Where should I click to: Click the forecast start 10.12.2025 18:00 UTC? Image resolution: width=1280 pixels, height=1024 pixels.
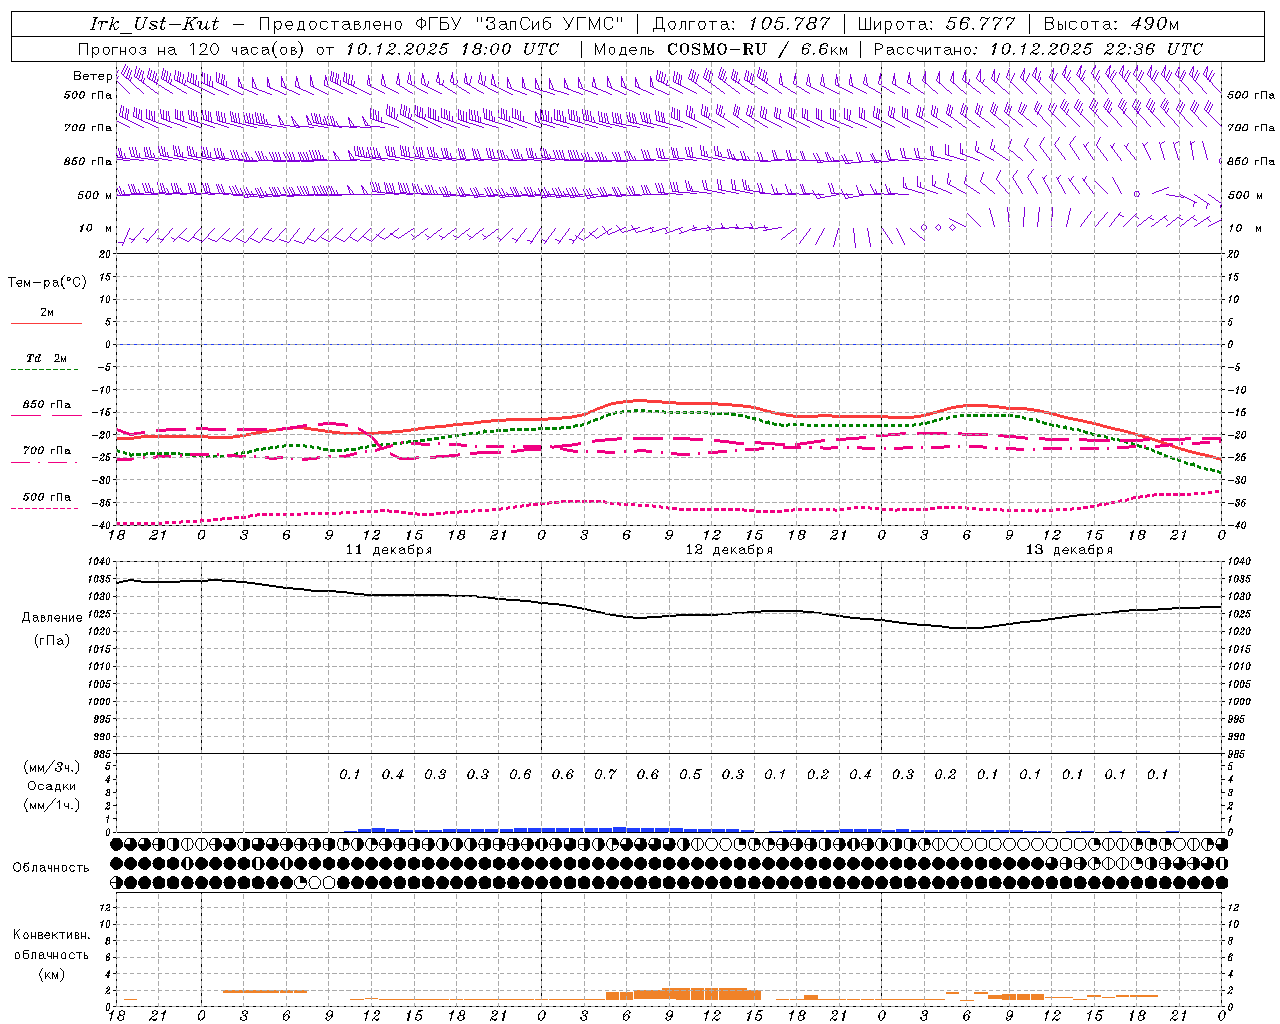452,48
